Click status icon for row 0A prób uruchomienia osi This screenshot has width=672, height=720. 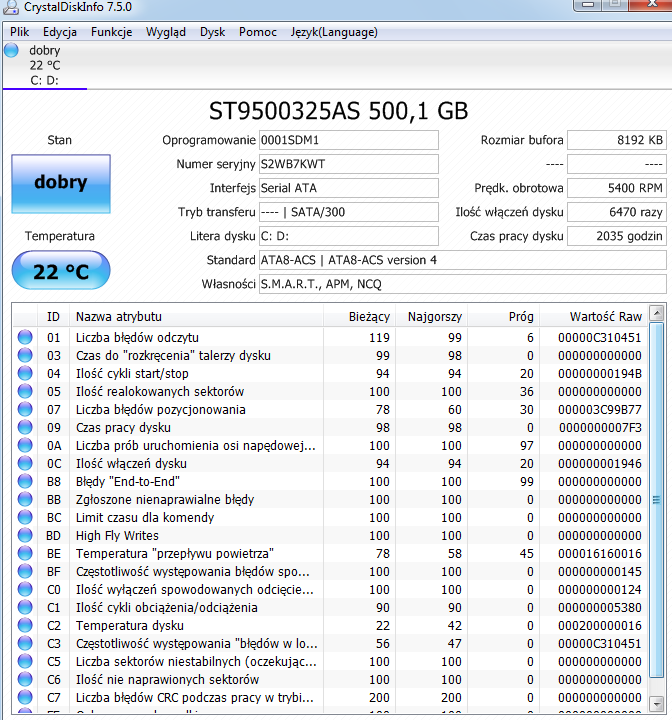click(25, 445)
